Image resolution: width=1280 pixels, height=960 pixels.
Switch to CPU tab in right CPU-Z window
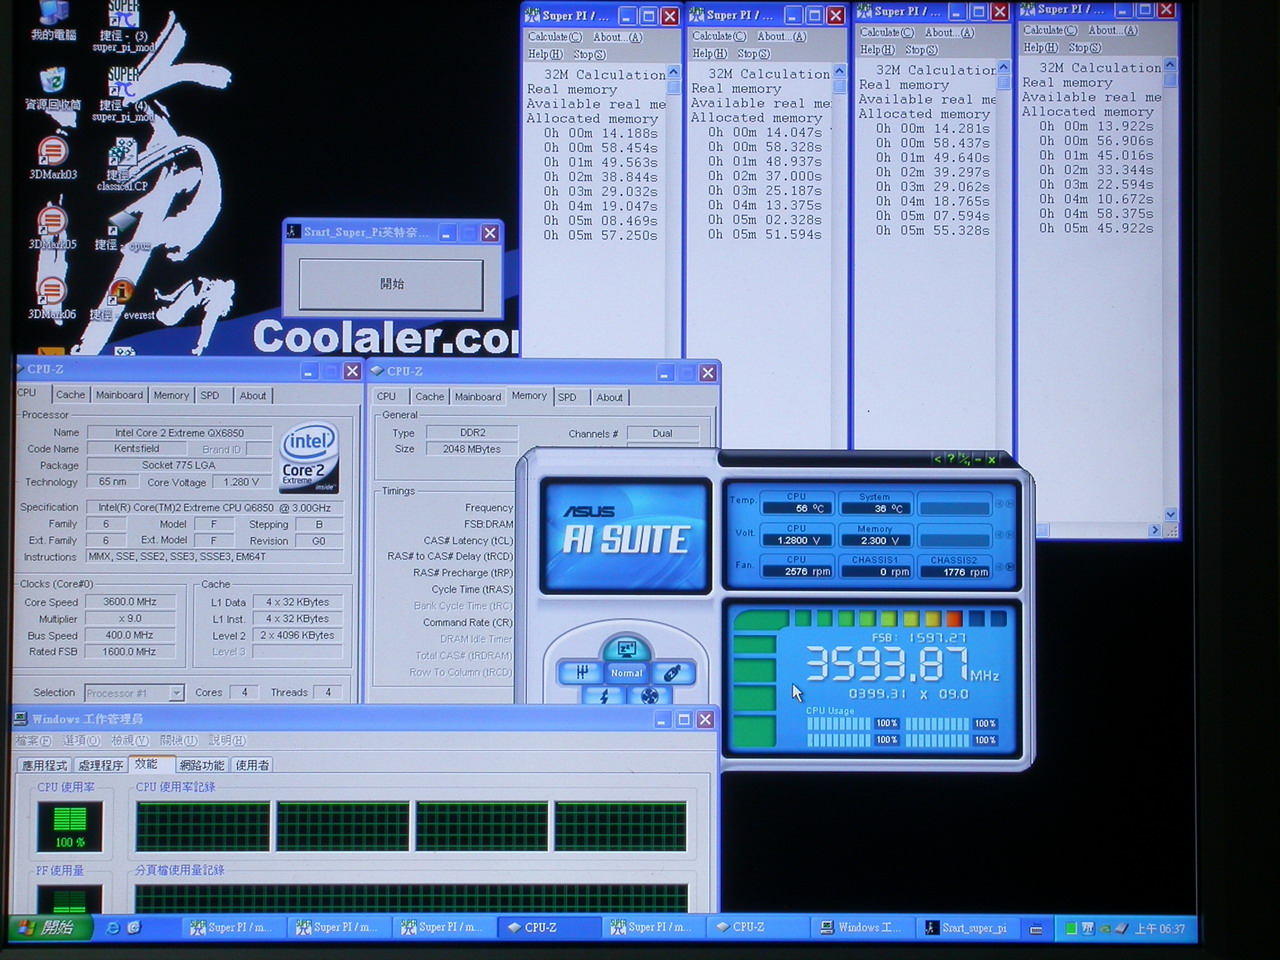pos(386,397)
